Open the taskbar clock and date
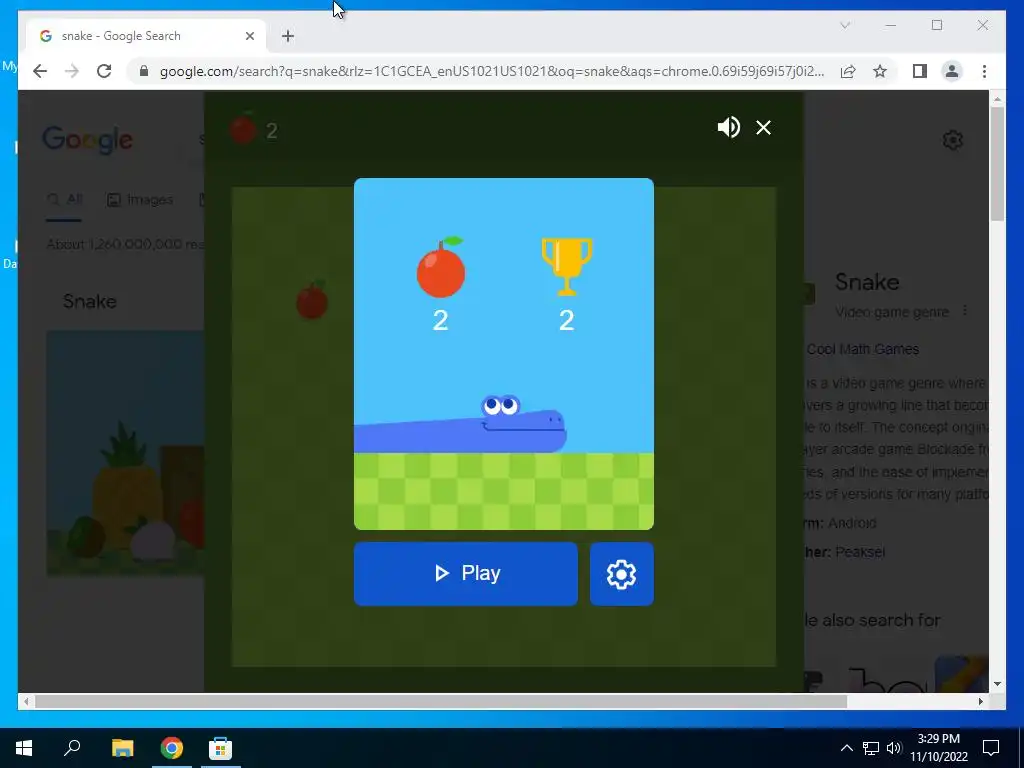The width and height of the screenshot is (1024, 768). (x=938, y=748)
